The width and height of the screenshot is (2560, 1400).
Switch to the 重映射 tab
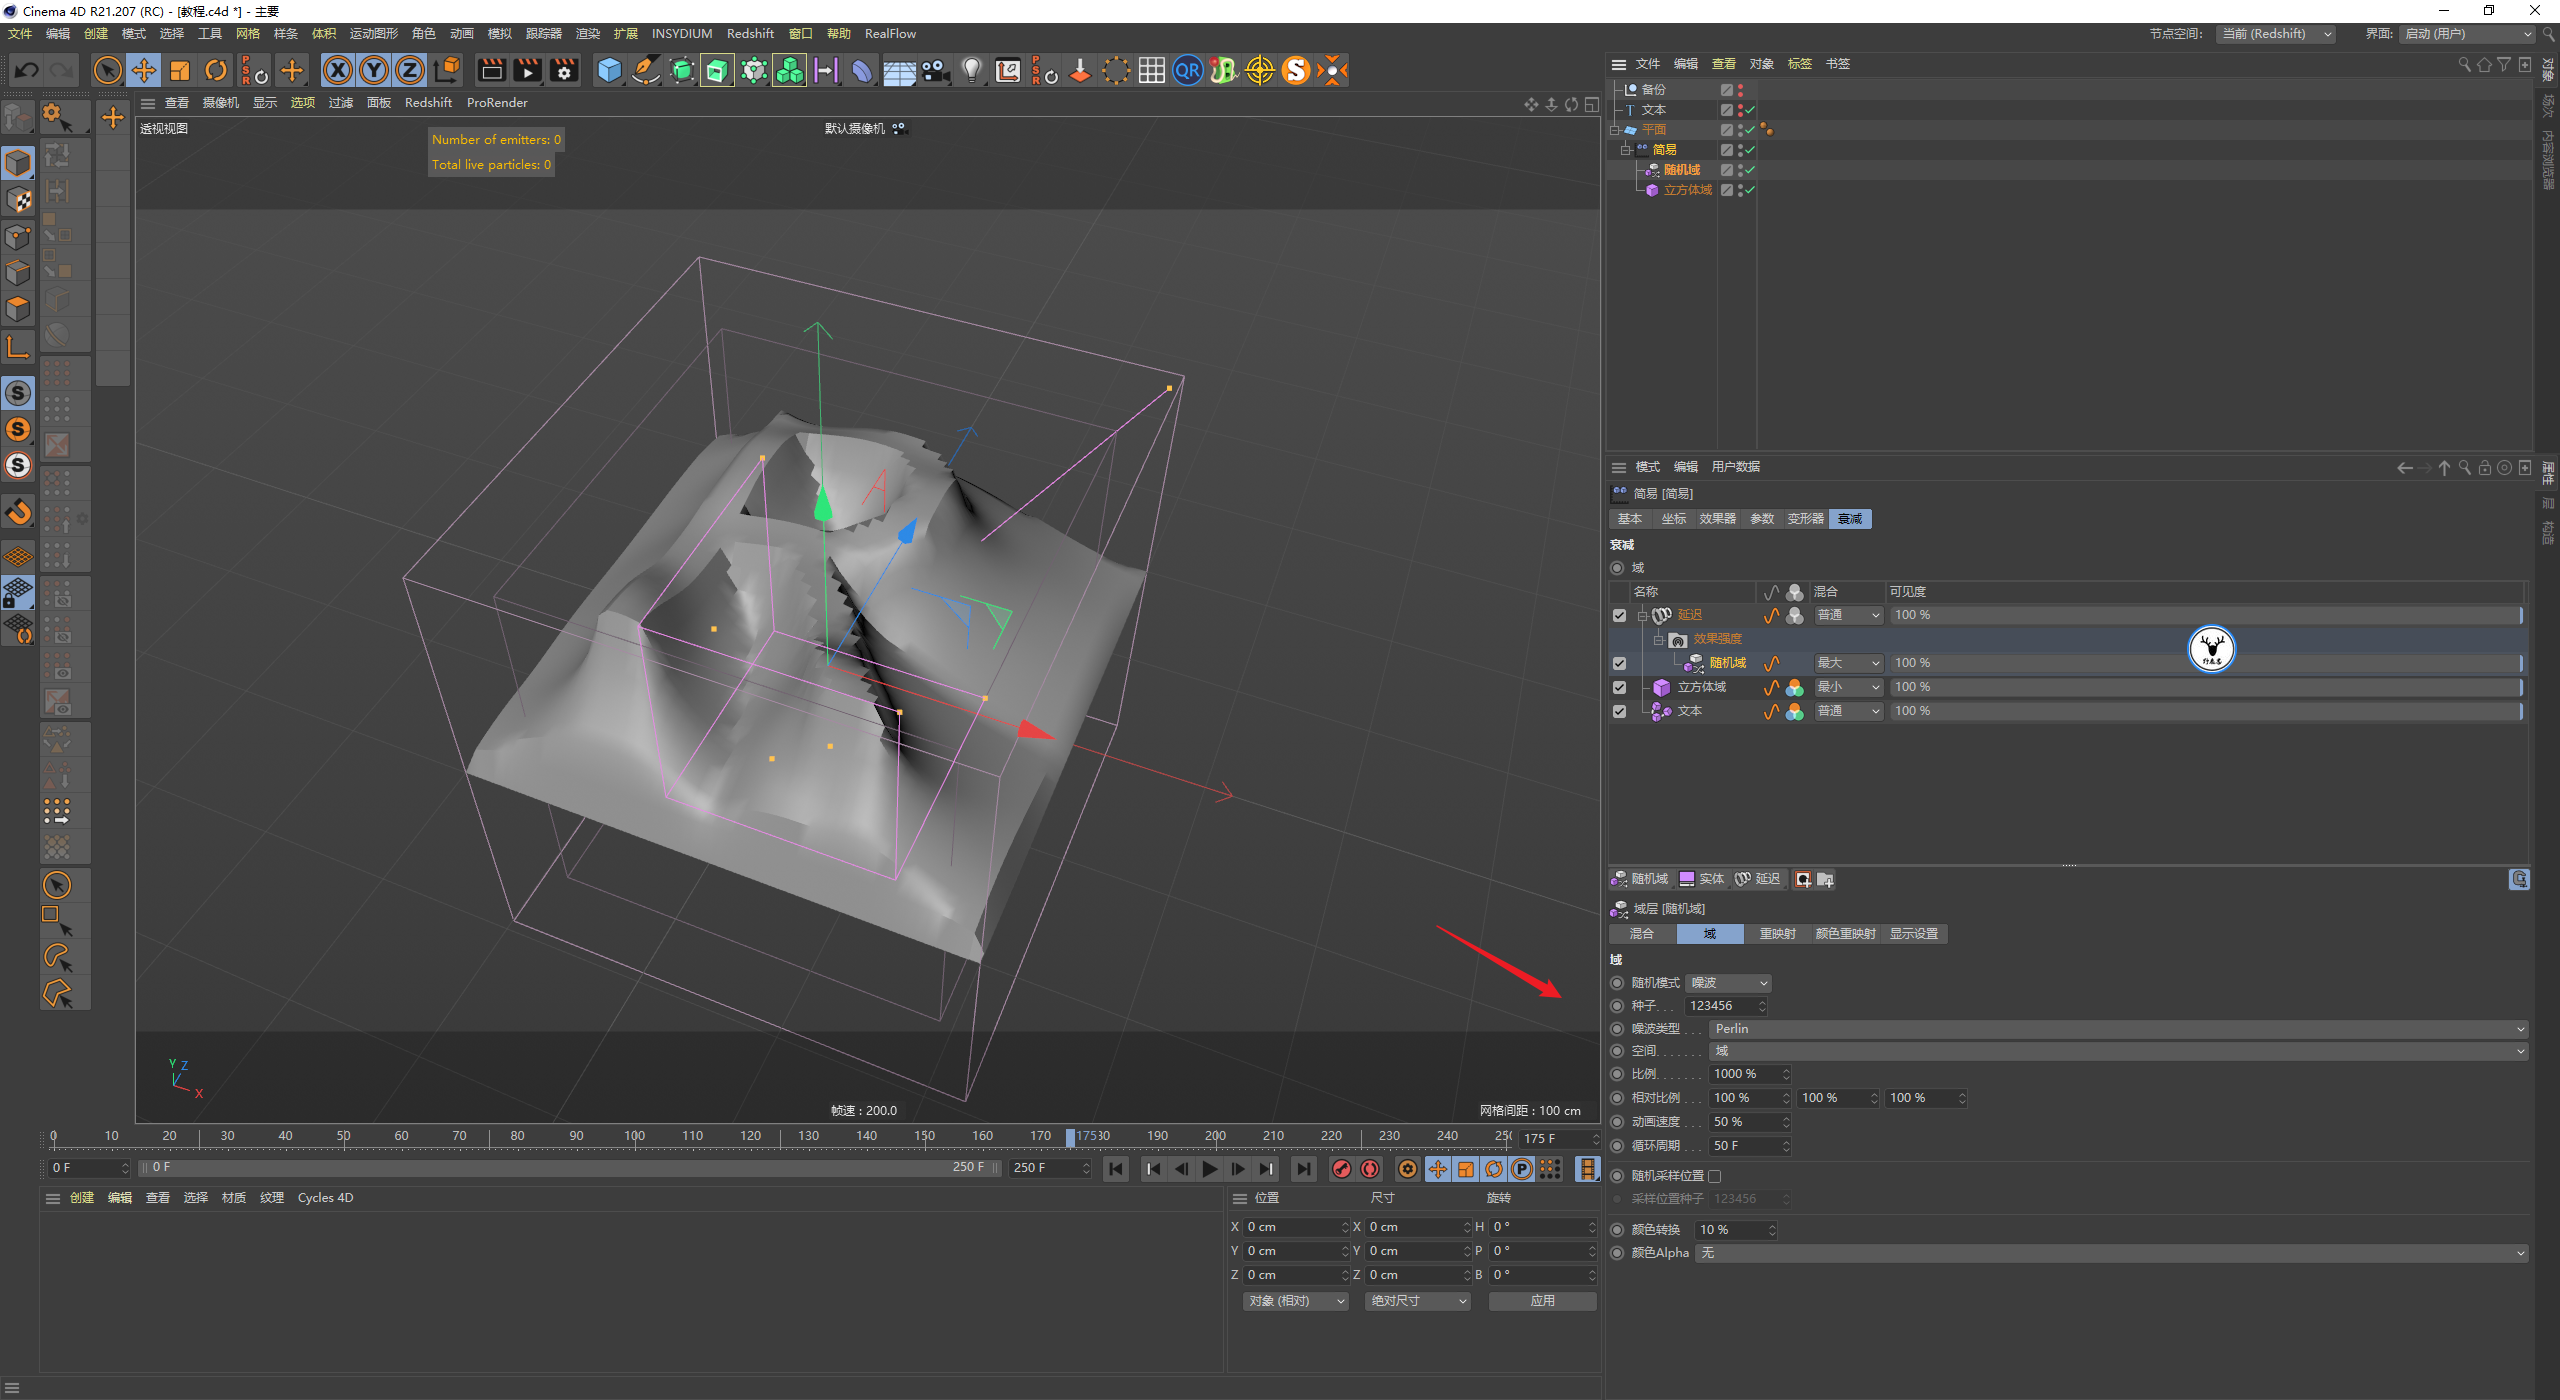click(x=1777, y=933)
